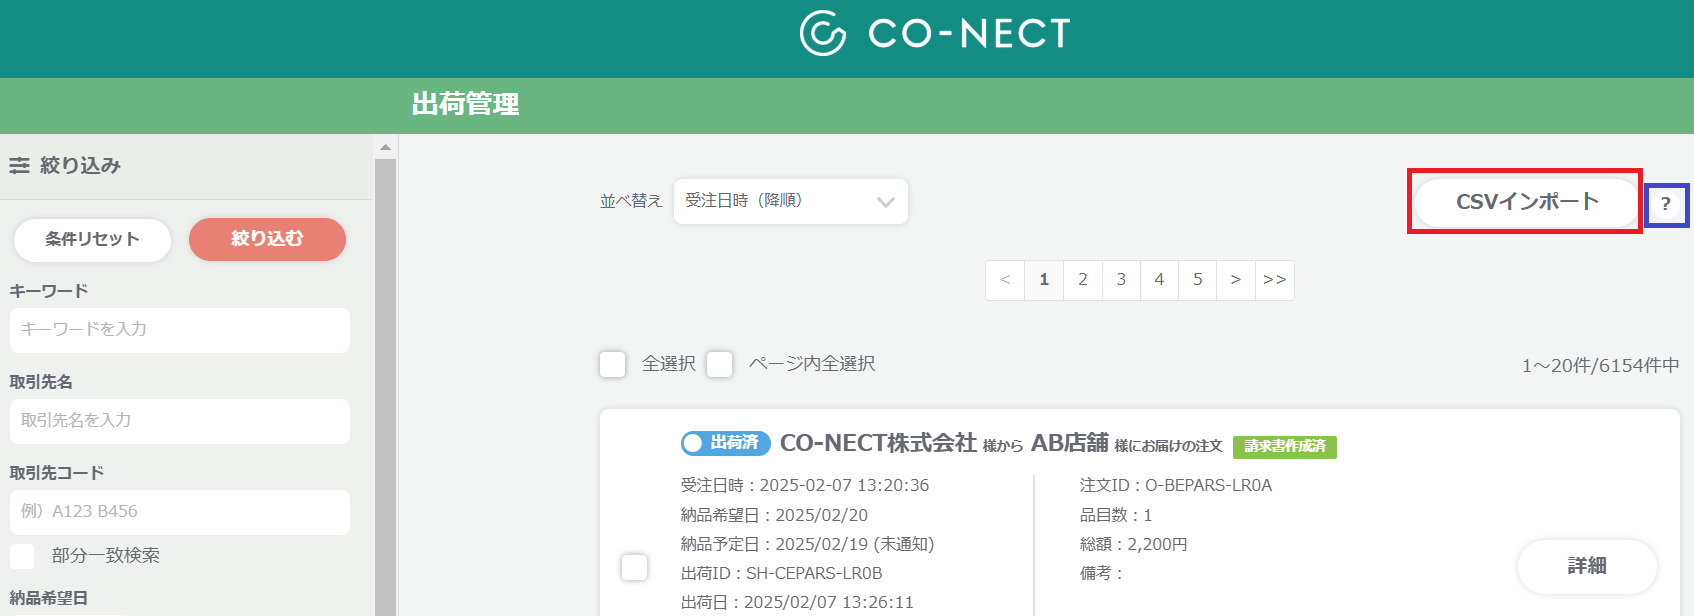The height and width of the screenshot is (616, 1694).
Task: Jump to last page >> arrow
Action: (1274, 280)
